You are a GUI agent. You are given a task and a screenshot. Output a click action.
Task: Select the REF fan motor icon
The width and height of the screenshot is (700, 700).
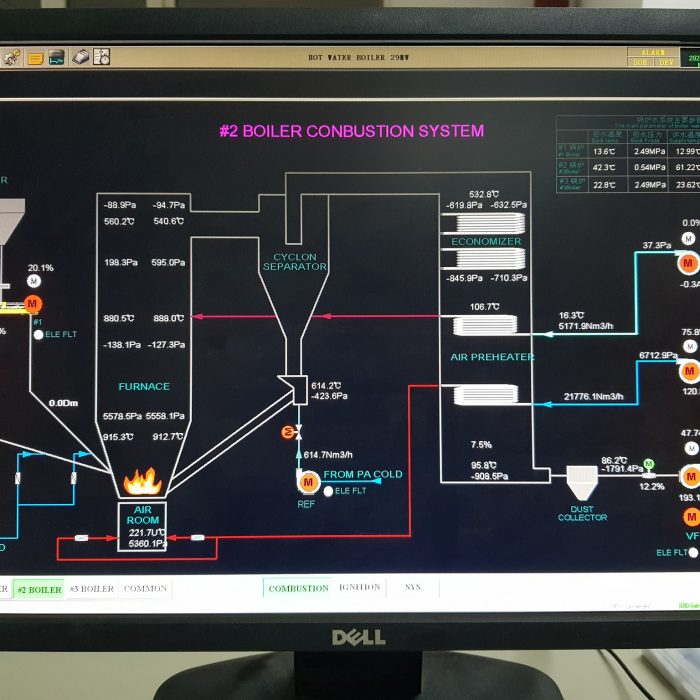pos(306,483)
